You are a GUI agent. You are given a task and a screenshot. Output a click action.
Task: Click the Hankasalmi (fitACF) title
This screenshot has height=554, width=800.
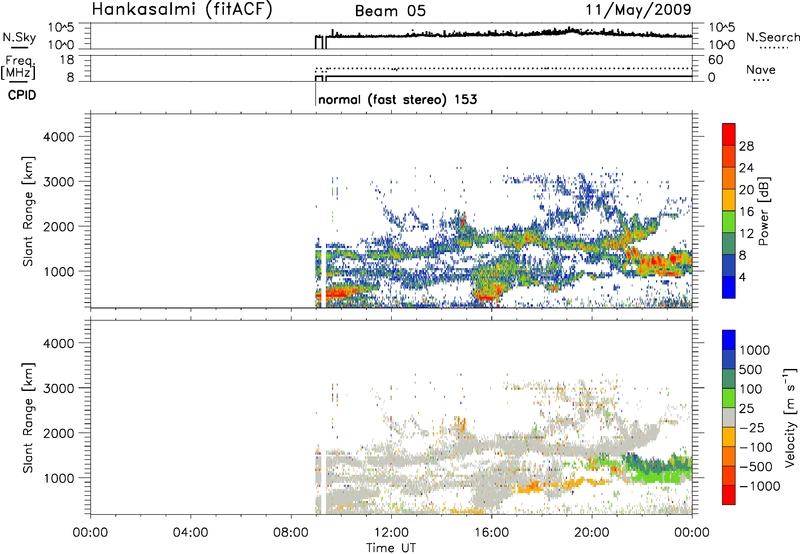(182, 10)
